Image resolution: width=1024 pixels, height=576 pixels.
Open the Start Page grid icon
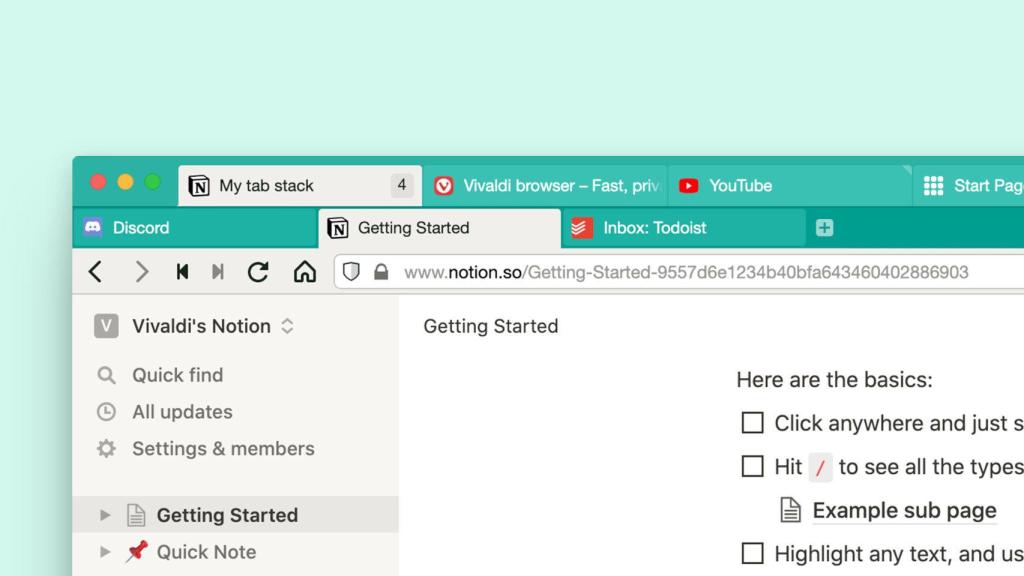pyautogui.click(x=932, y=185)
